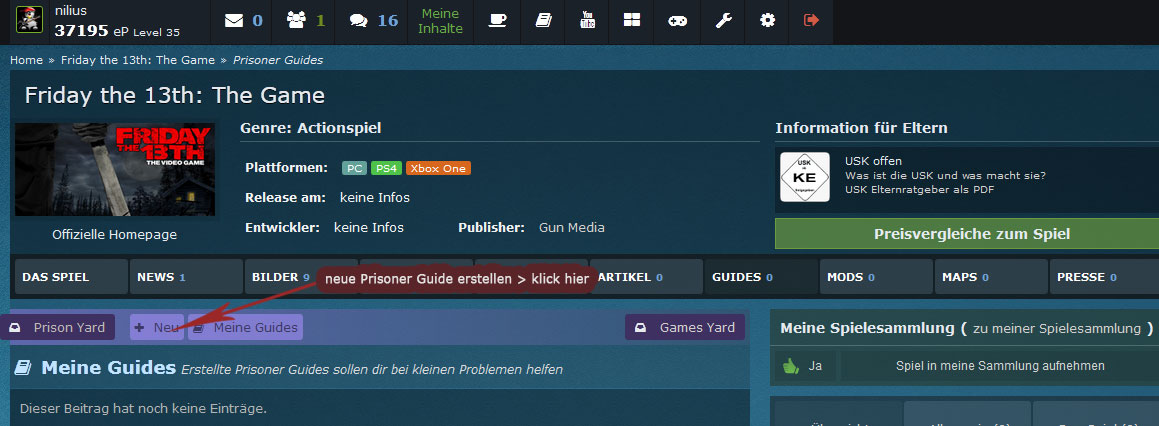Click the Meine Guides heading book icon
The width and height of the screenshot is (1159, 426).
coord(23,368)
